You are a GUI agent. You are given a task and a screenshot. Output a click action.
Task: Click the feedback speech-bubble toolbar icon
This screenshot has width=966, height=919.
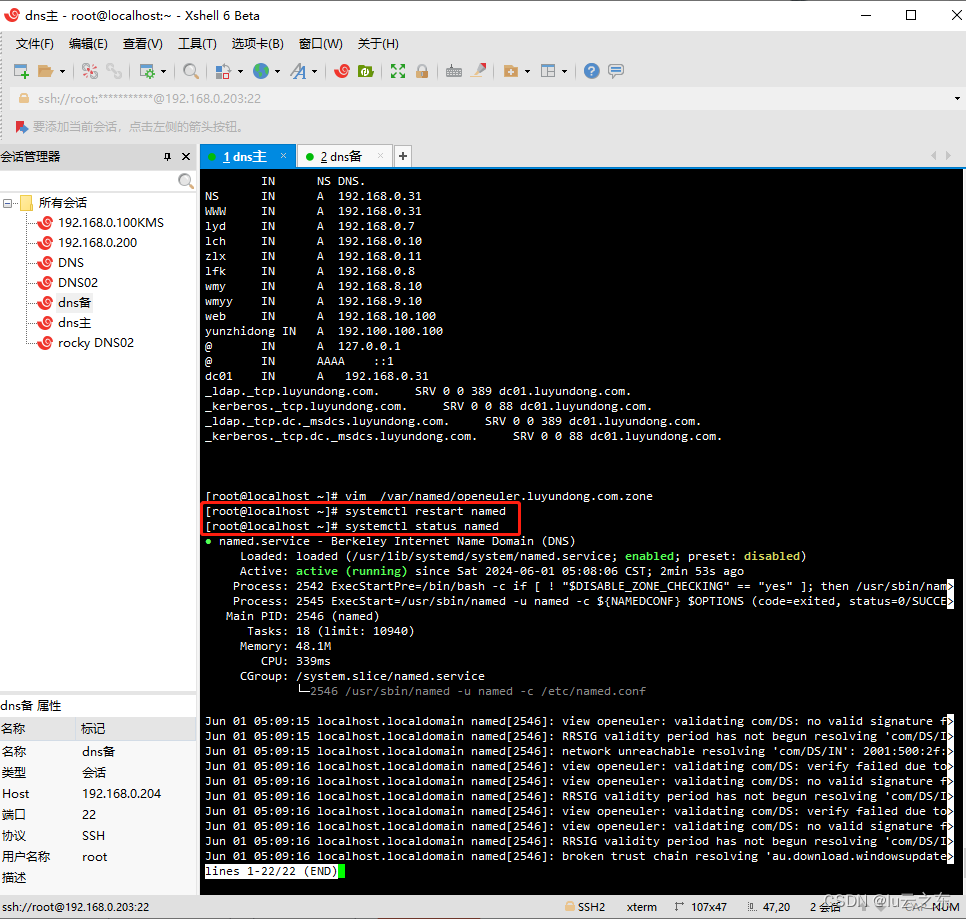(614, 70)
